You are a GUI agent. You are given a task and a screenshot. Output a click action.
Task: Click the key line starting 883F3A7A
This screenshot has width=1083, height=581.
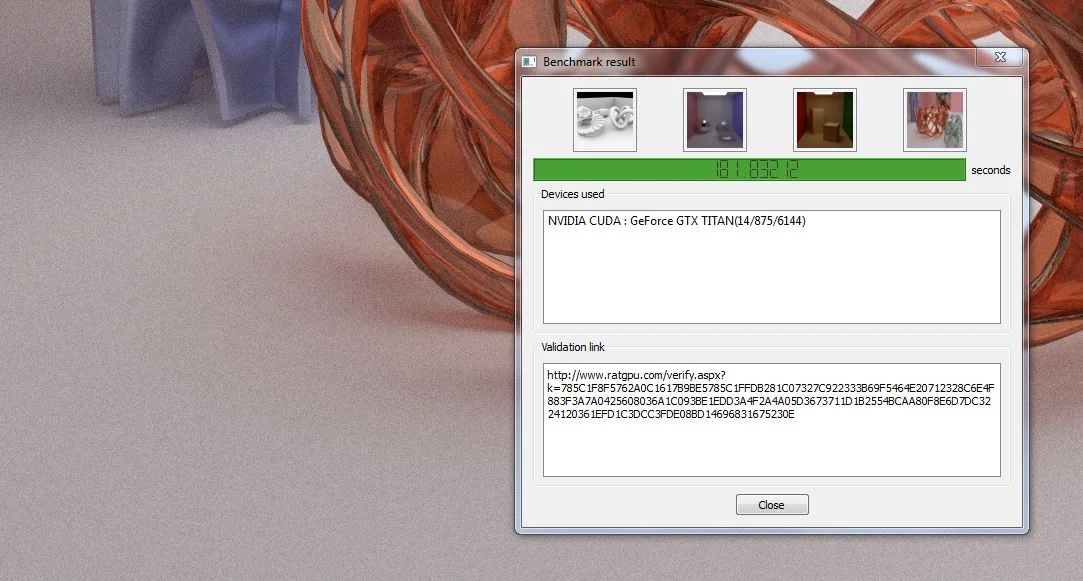tap(769, 401)
